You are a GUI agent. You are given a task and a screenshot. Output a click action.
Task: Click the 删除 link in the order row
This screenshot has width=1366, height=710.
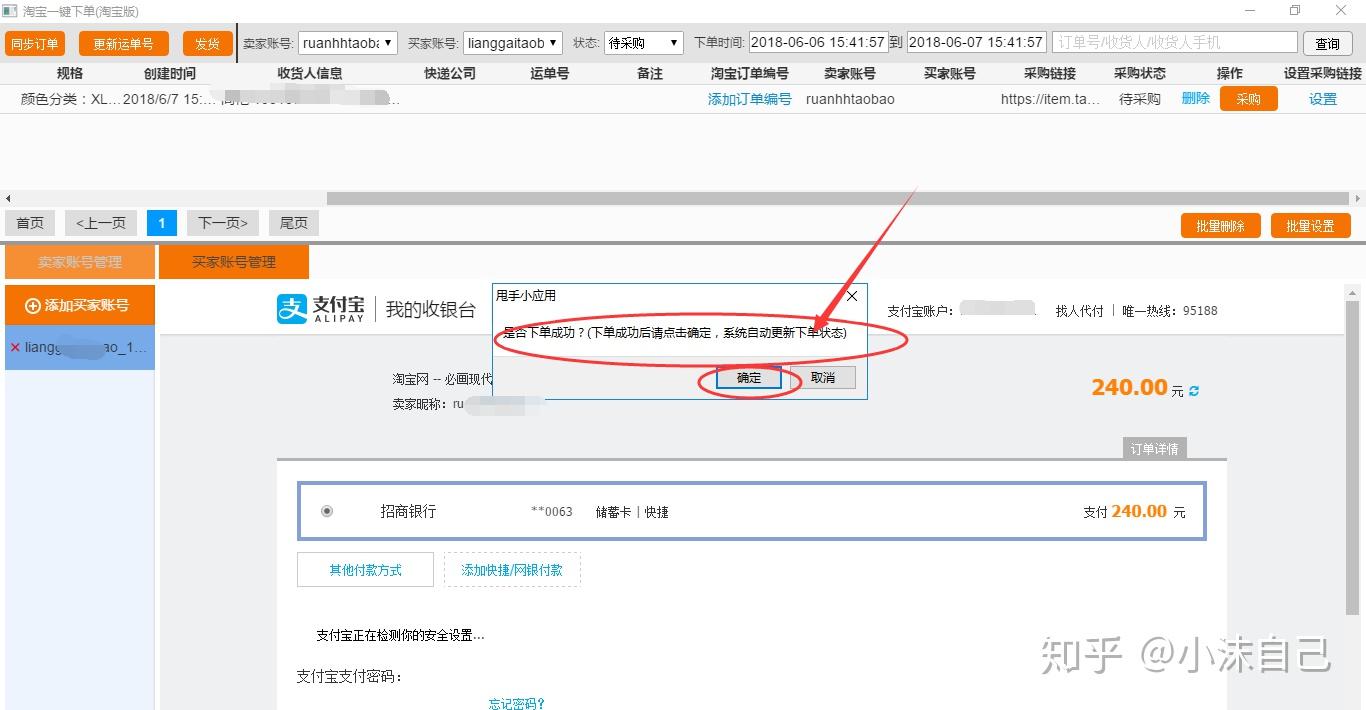tap(1195, 98)
